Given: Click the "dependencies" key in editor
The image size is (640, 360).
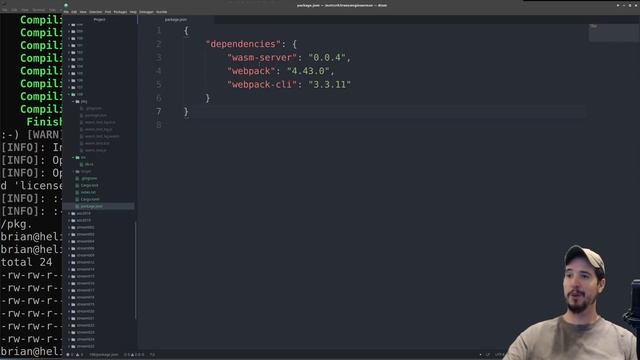Looking at the screenshot, I should (243, 44).
